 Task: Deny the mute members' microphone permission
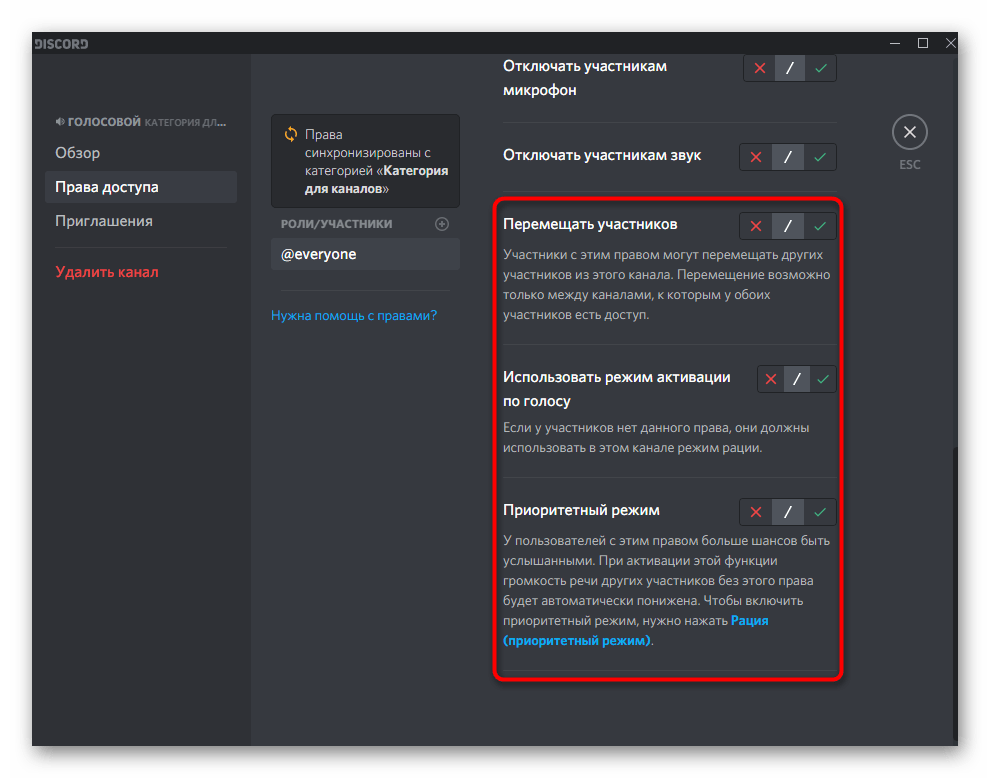[760, 68]
